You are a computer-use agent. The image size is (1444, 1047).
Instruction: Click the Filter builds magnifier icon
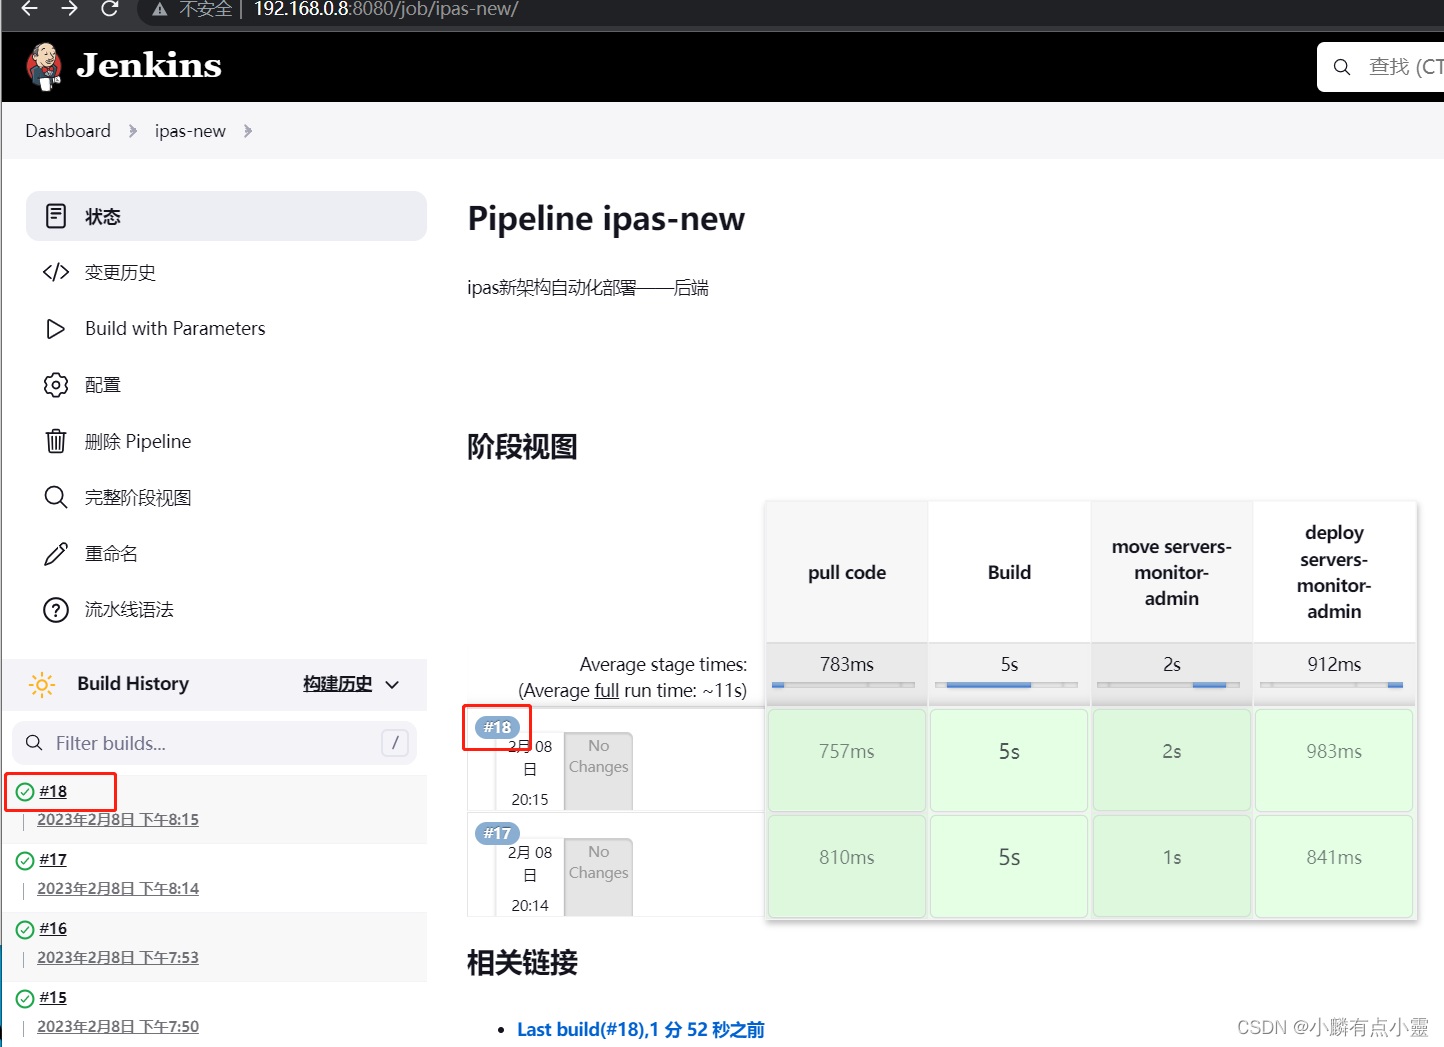(x=34, y=743)
